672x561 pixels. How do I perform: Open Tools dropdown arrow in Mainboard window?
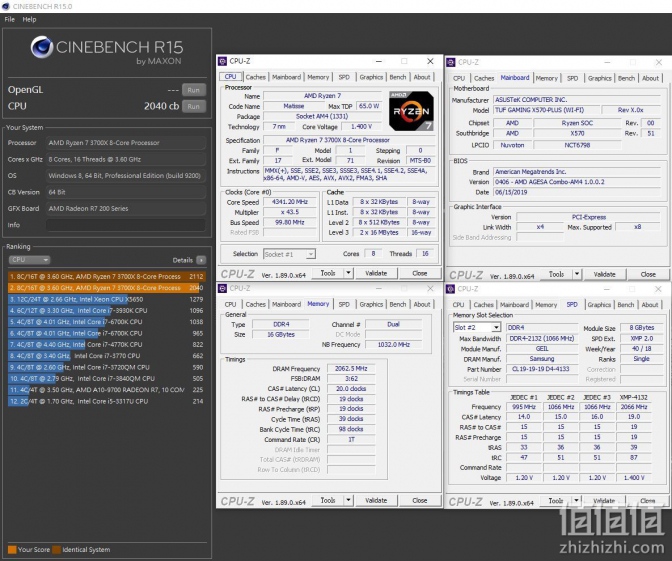pyautogui.click(x=577, y=274)
